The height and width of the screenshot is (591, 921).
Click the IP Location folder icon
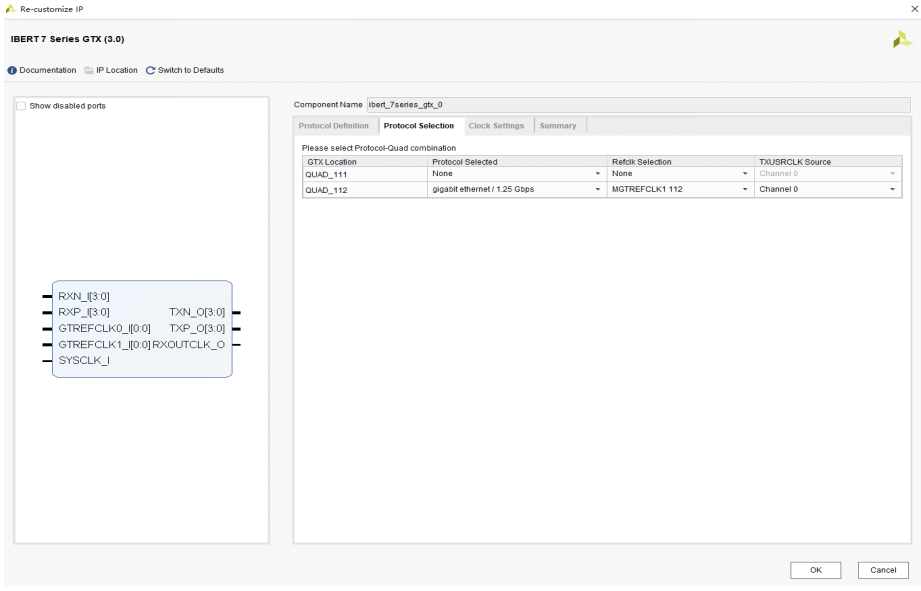(x=89, y=70)
